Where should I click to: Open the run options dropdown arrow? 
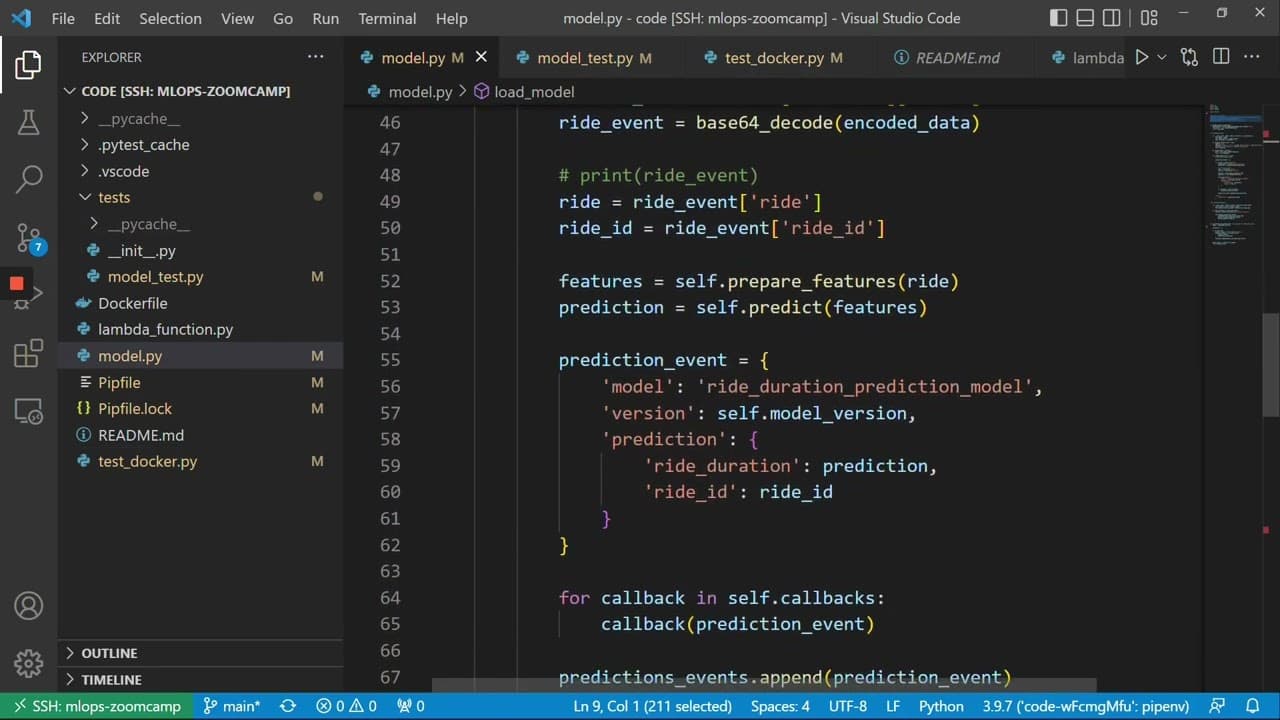click(x=1161, y=58)
